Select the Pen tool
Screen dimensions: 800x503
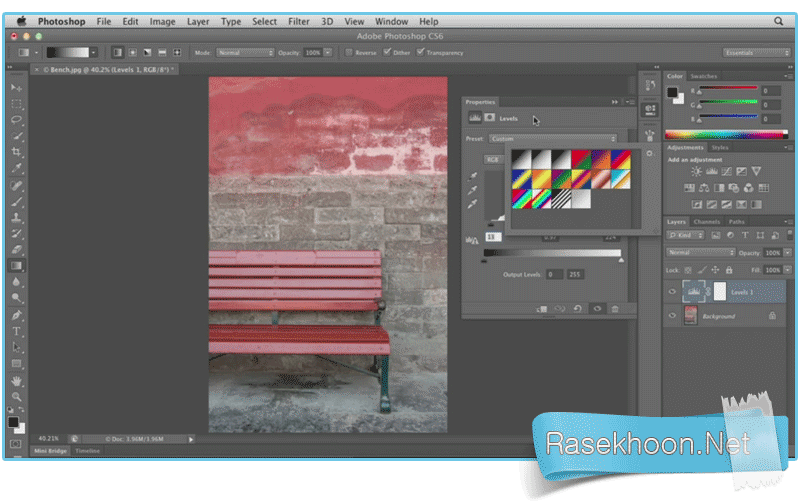[x=16, y=315]
